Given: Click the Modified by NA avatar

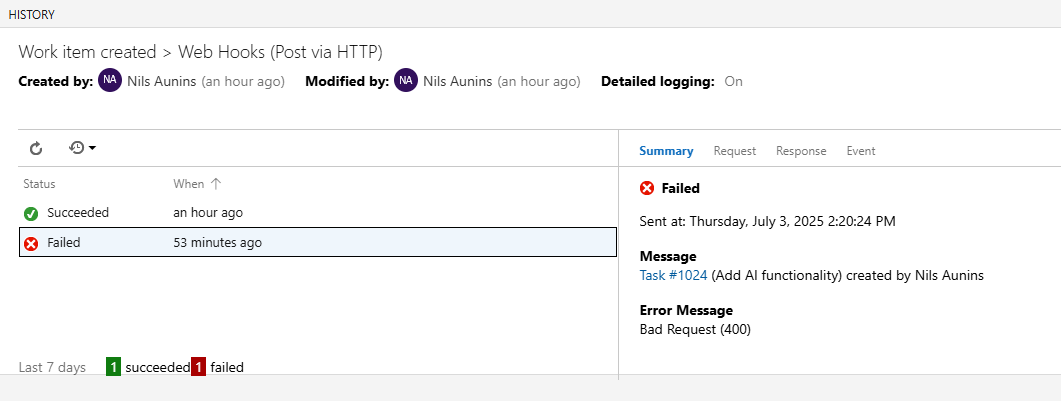Looking at the screenshot, I should click(406, 81).
